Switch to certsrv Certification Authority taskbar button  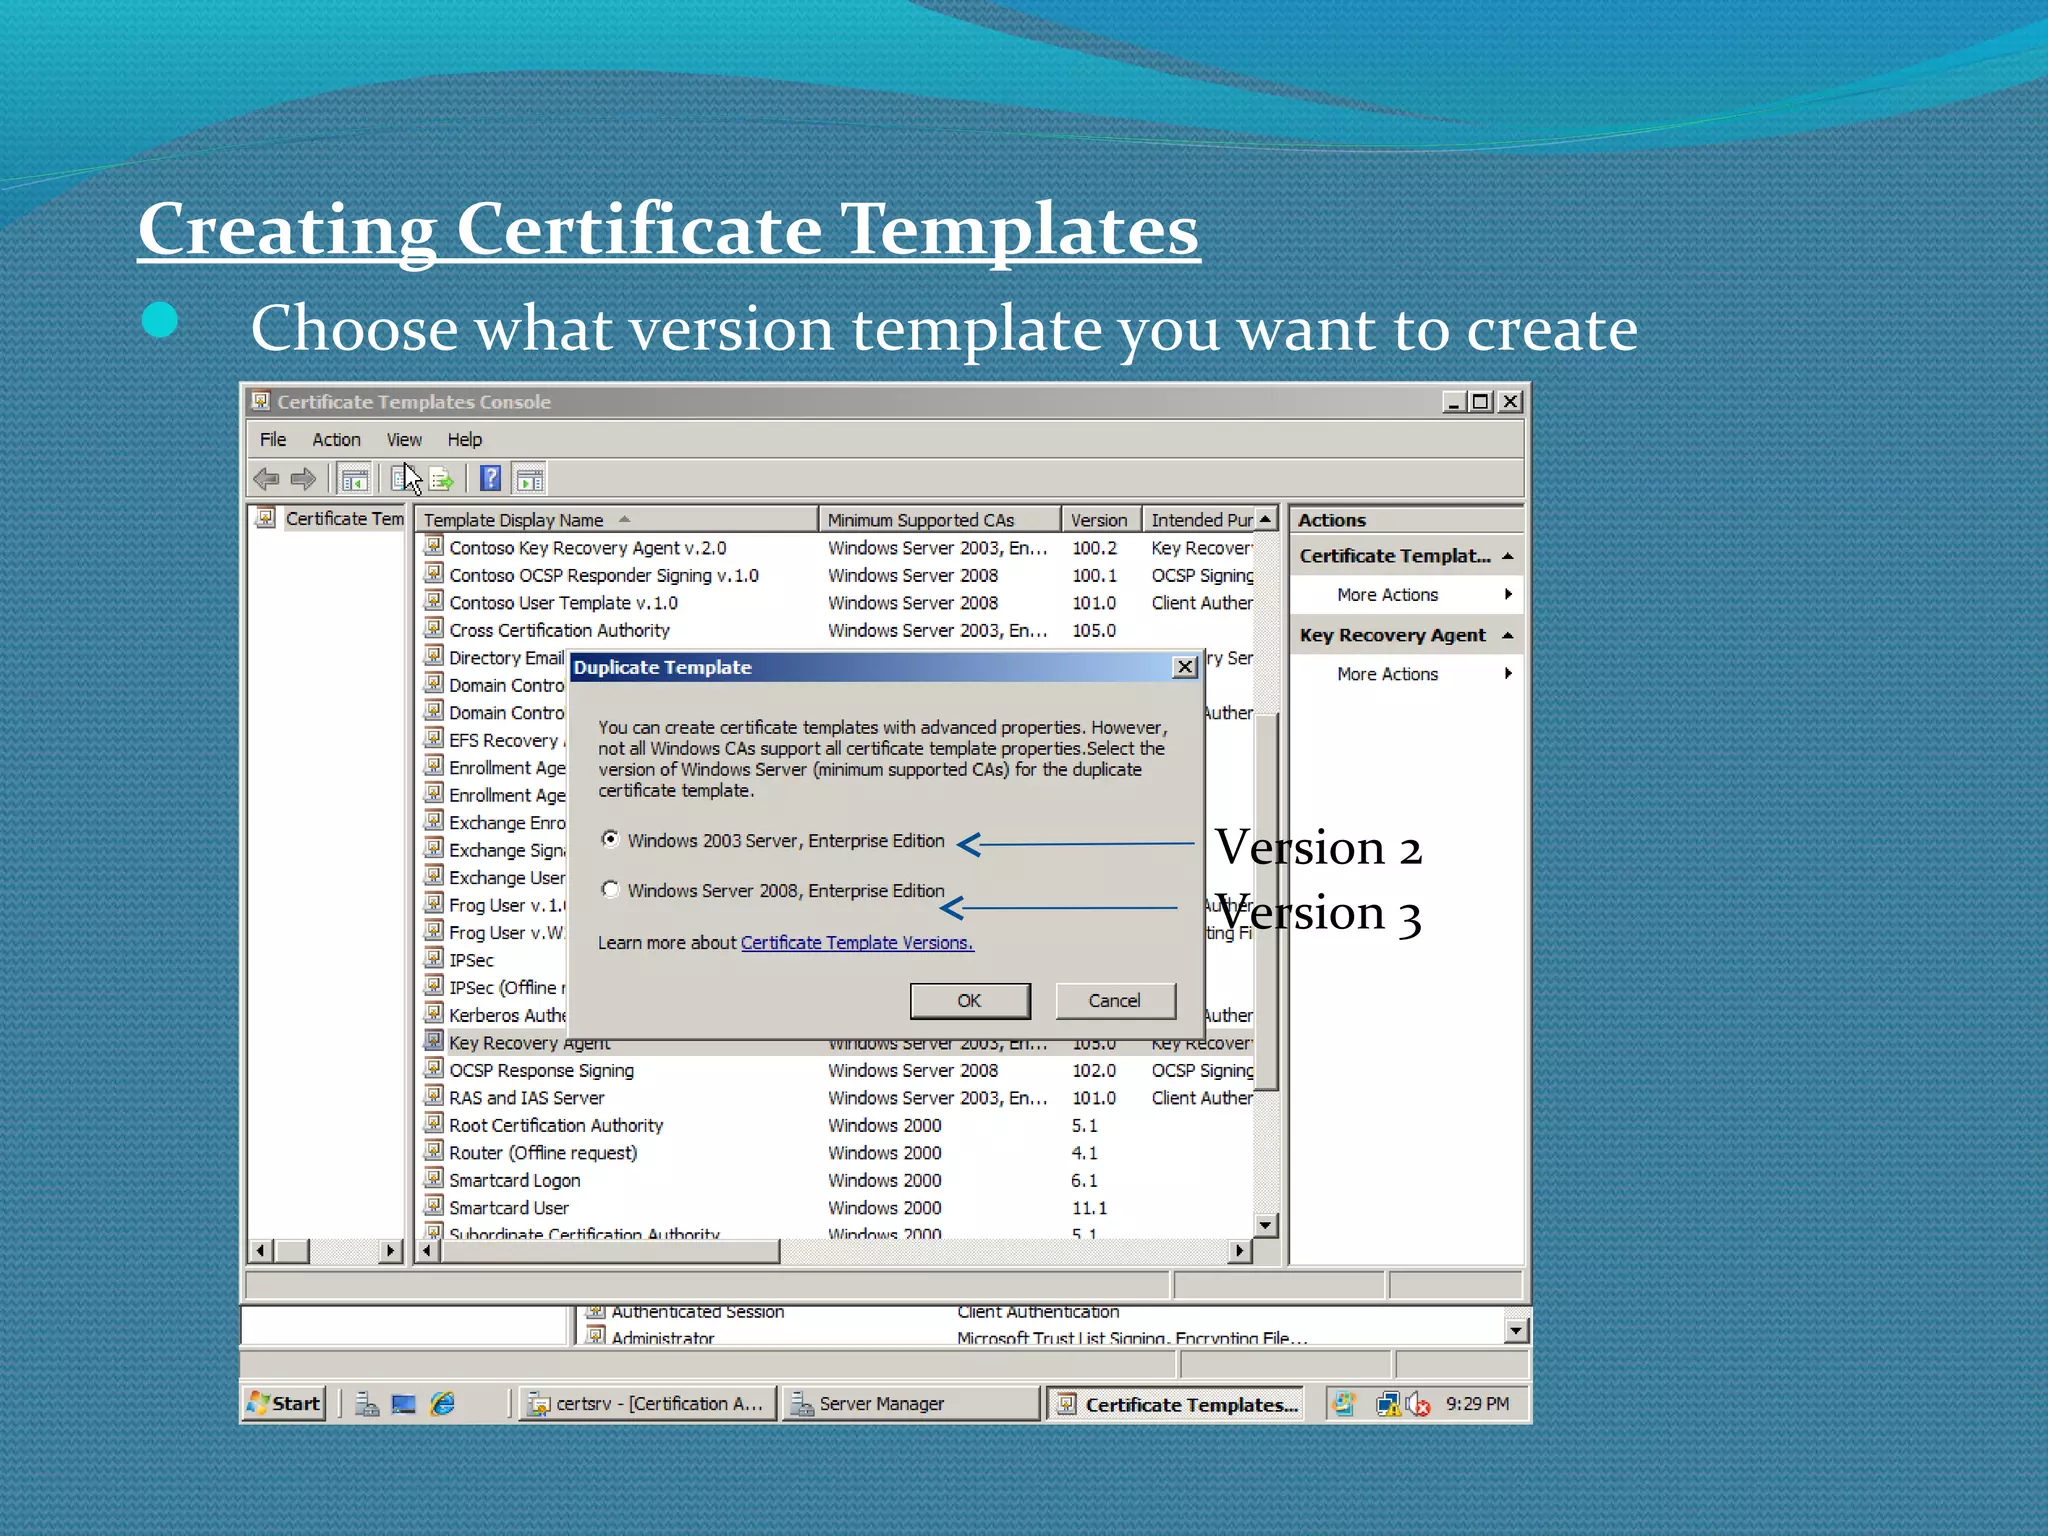point(648,1404)
